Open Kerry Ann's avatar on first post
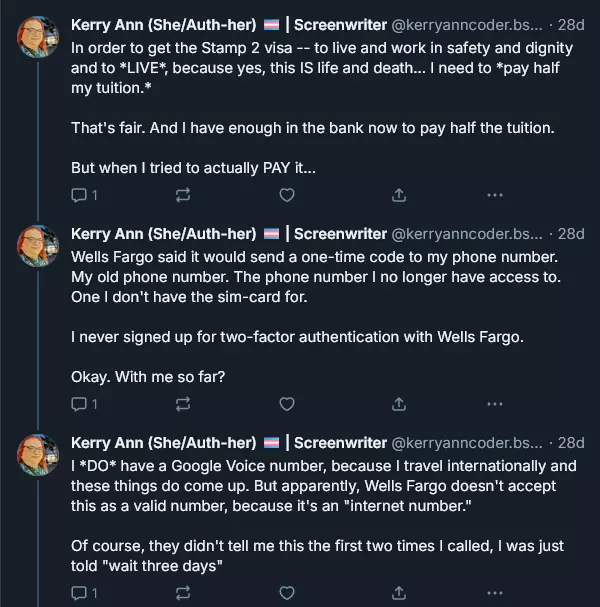This screenshot has height=607, width=600. coord(39,36)
